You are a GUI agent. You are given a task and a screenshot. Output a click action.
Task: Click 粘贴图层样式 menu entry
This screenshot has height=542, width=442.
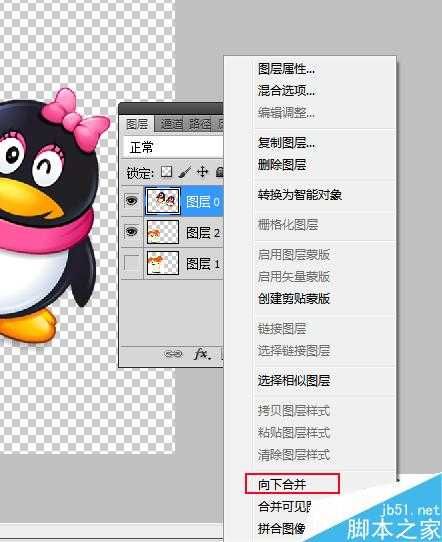(294, 432)
